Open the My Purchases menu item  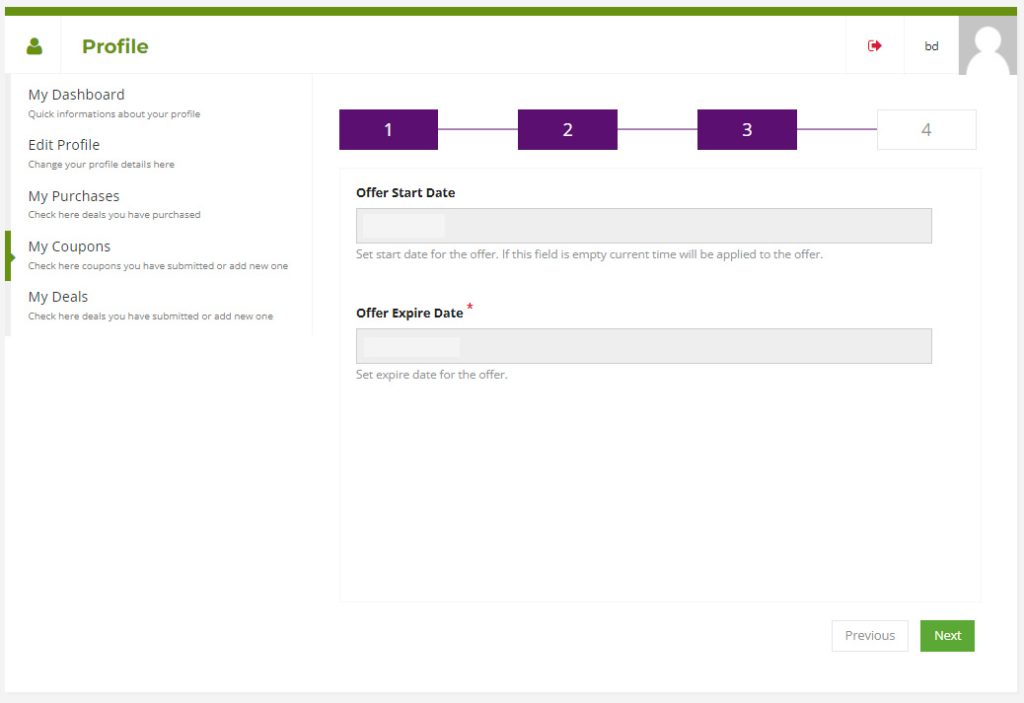pyautogui.click(x=74, y=196)
